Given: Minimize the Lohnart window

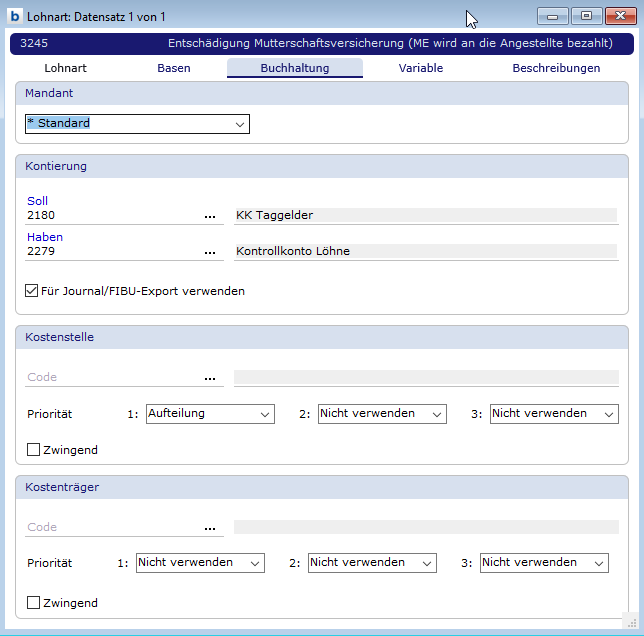Looking at the screenshot, I should pos(553,16).
